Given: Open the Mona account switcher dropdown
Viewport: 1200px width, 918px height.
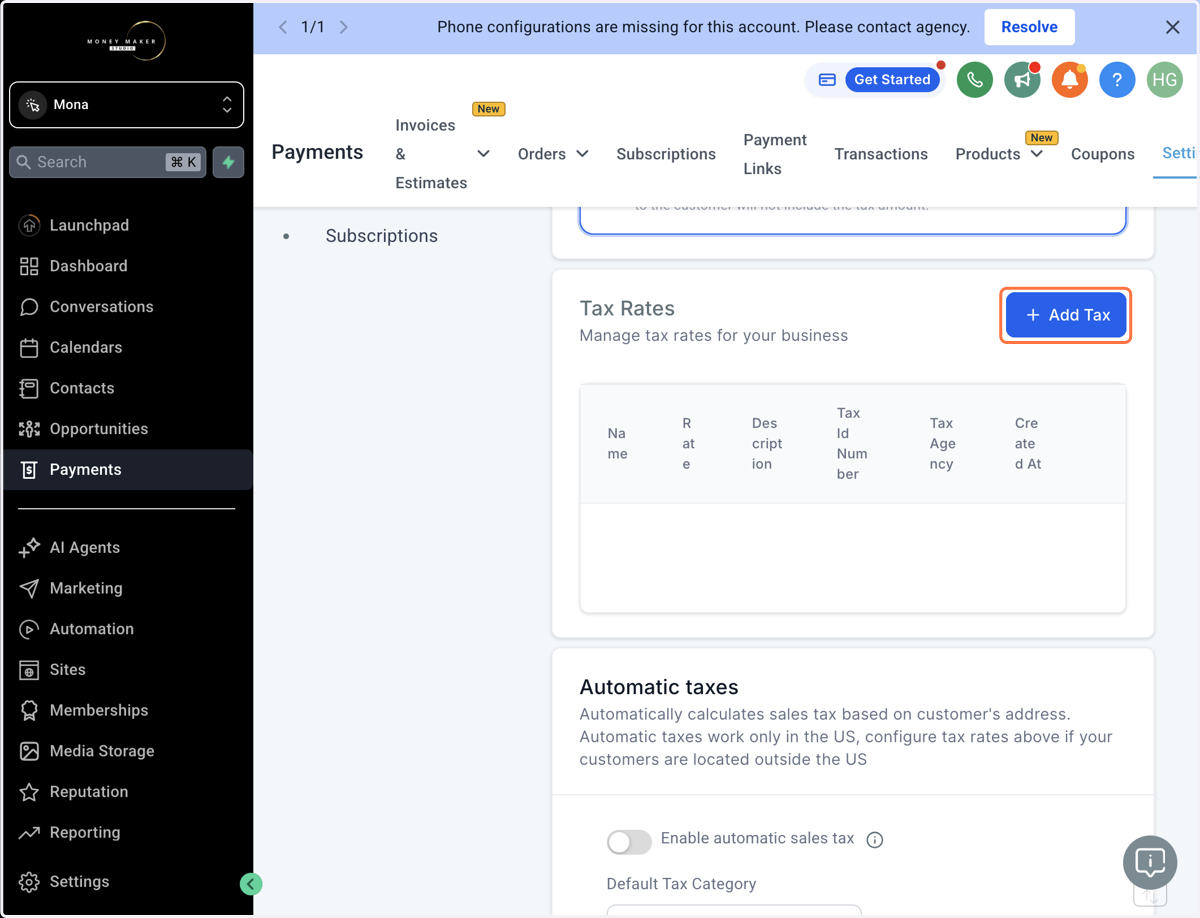Looking at the screenshot, I should pyautogui.click(x=127, y=105).
